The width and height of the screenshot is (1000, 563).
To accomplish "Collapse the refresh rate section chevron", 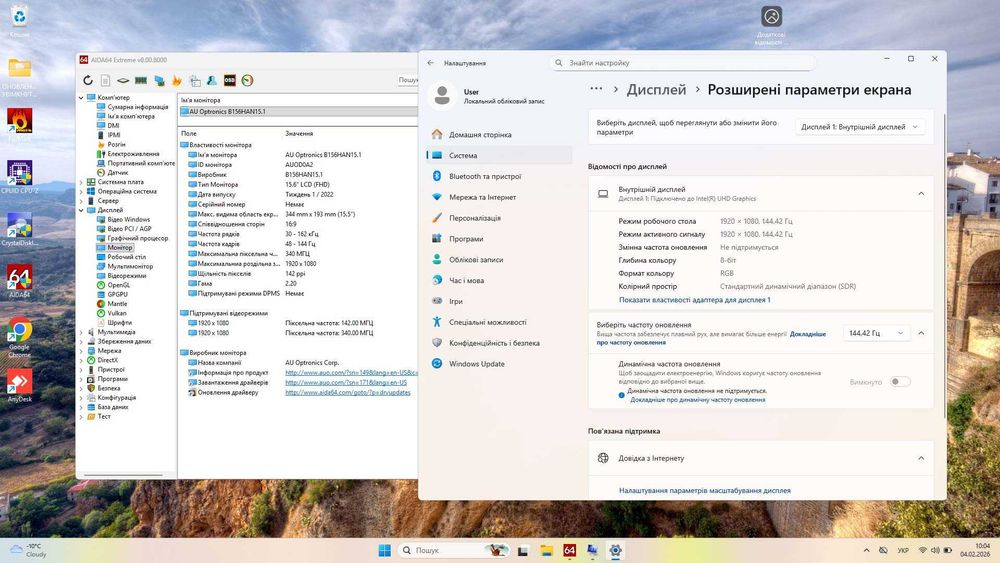I will (x=921, y=333).
